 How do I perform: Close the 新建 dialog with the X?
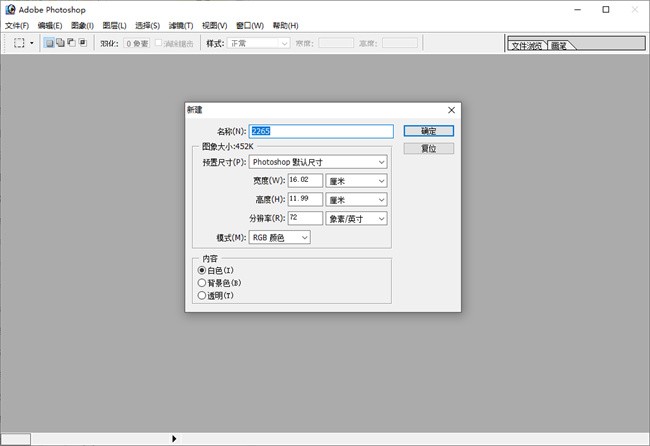pos(451,110)
